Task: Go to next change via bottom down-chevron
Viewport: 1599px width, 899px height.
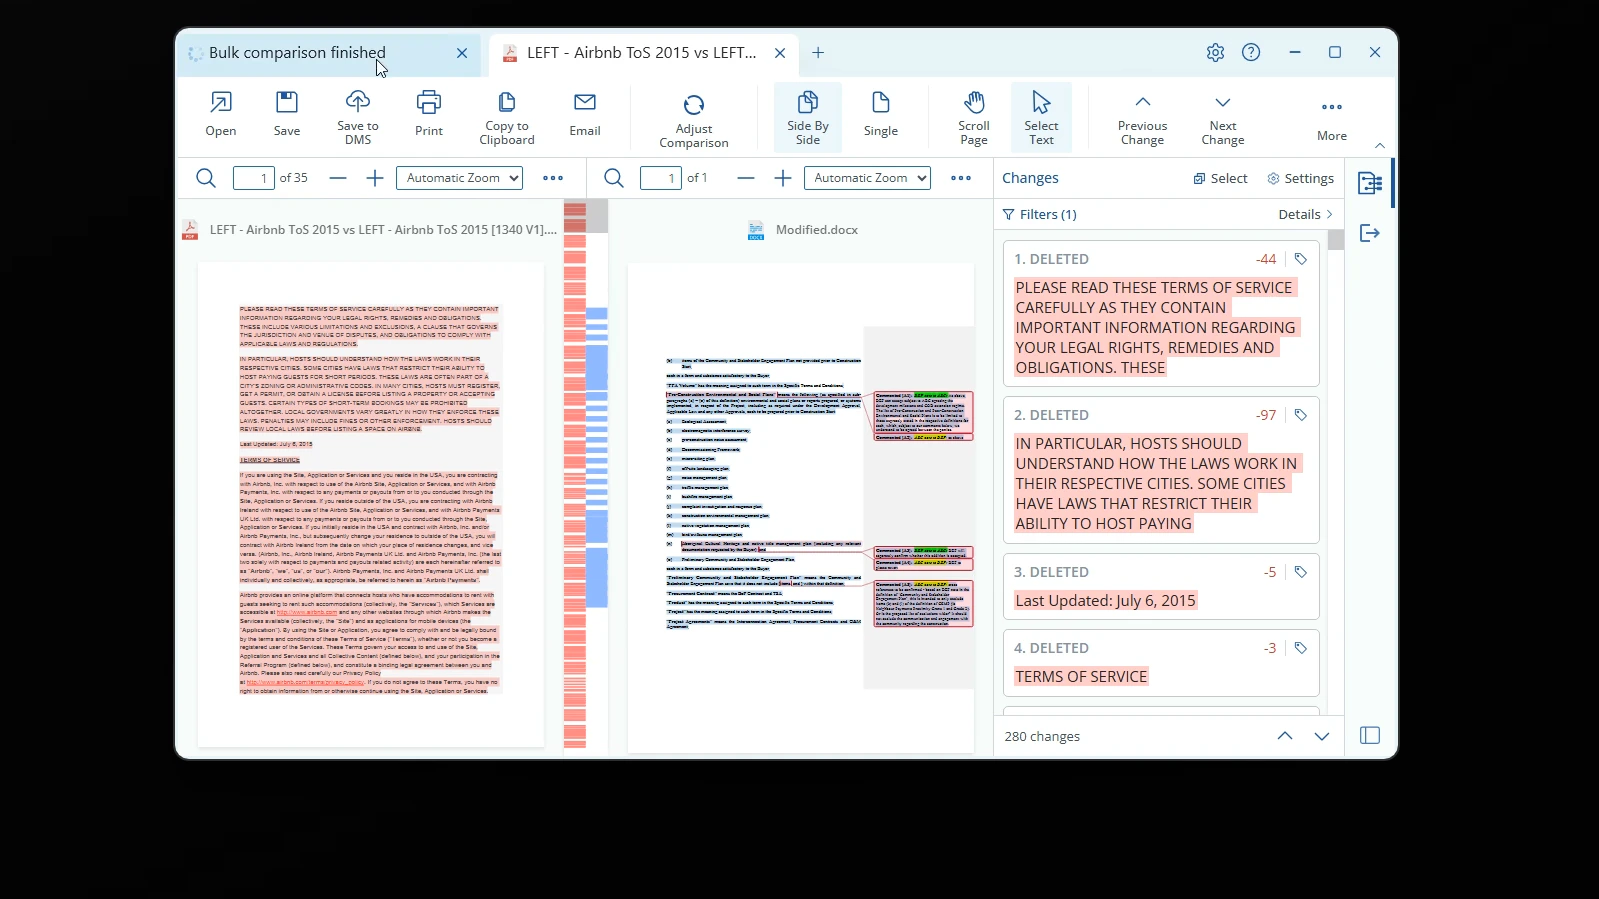Action: (1322, 736)
